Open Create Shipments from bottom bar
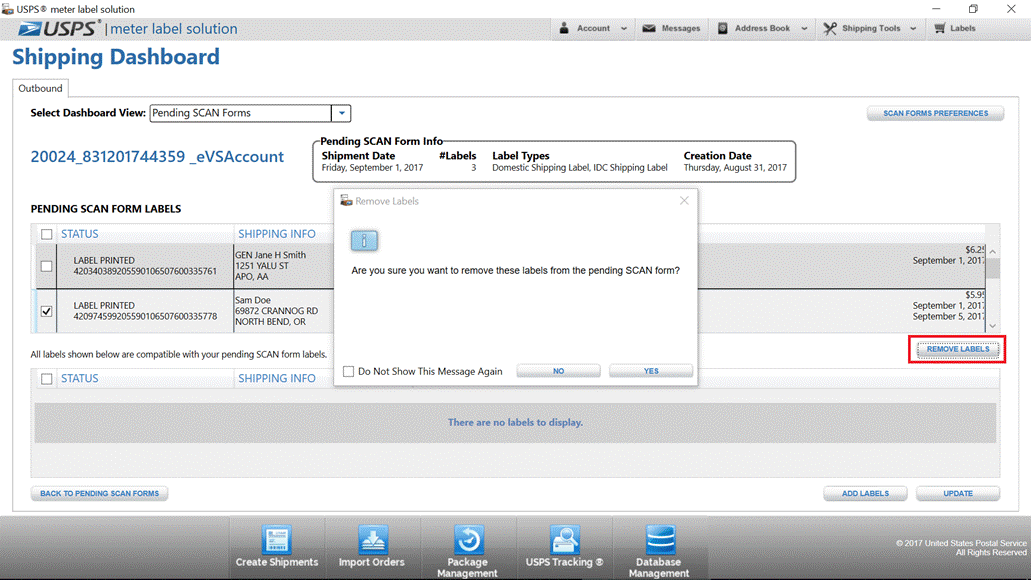Screen dimensions: 1031x580 (x=277, y=546)
